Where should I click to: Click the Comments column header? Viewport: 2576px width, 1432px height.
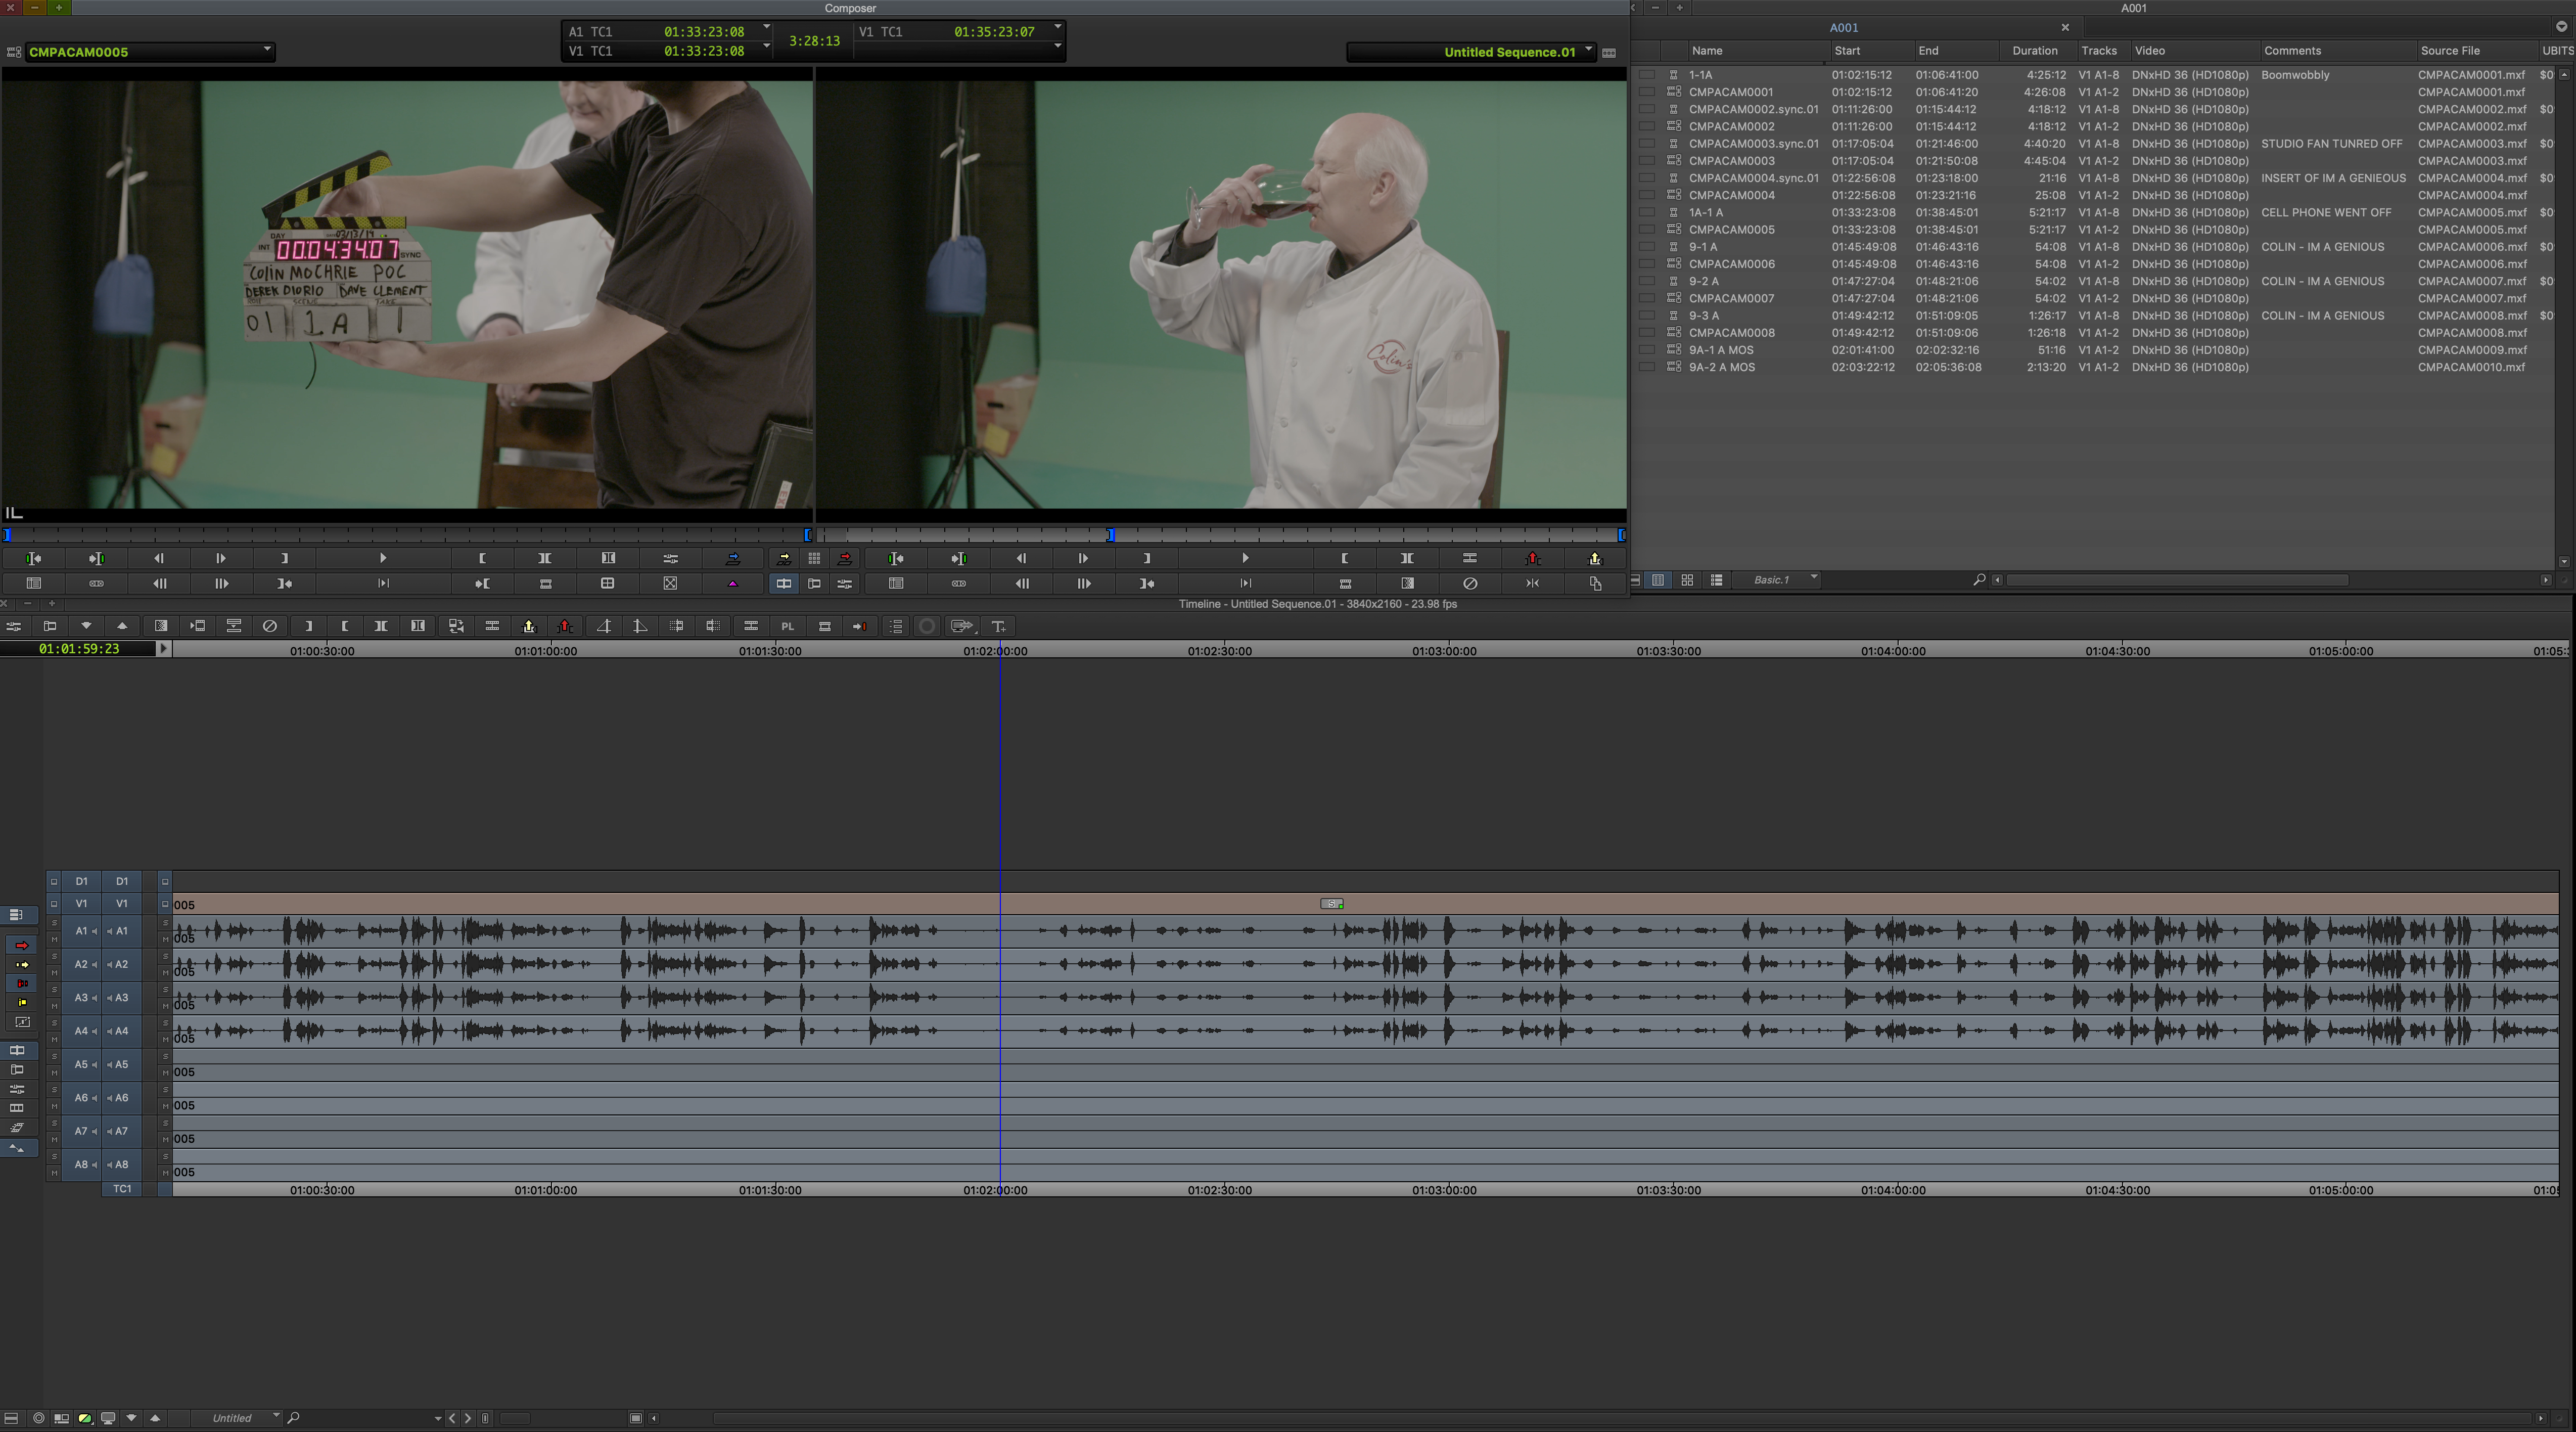tap(2292, 51)
